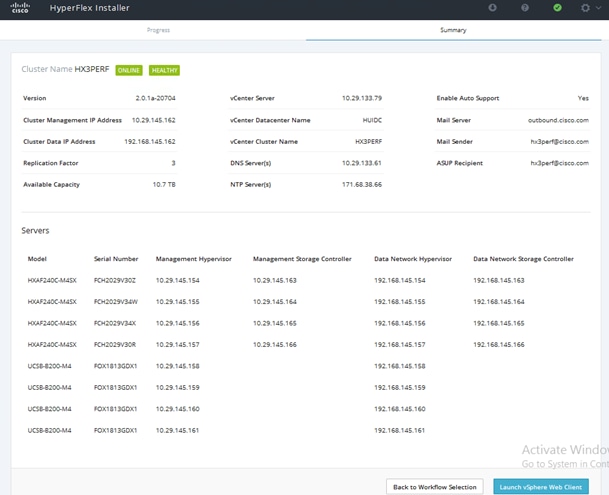Click the vCenter Server value 10.29.133.79
Image resolution: width=609 pixels, height=495 pixels.
(x=362, y=98)
